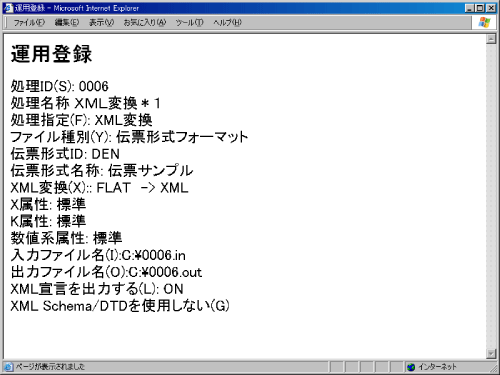Click the 運用登録 page heading

click(51, 54)
